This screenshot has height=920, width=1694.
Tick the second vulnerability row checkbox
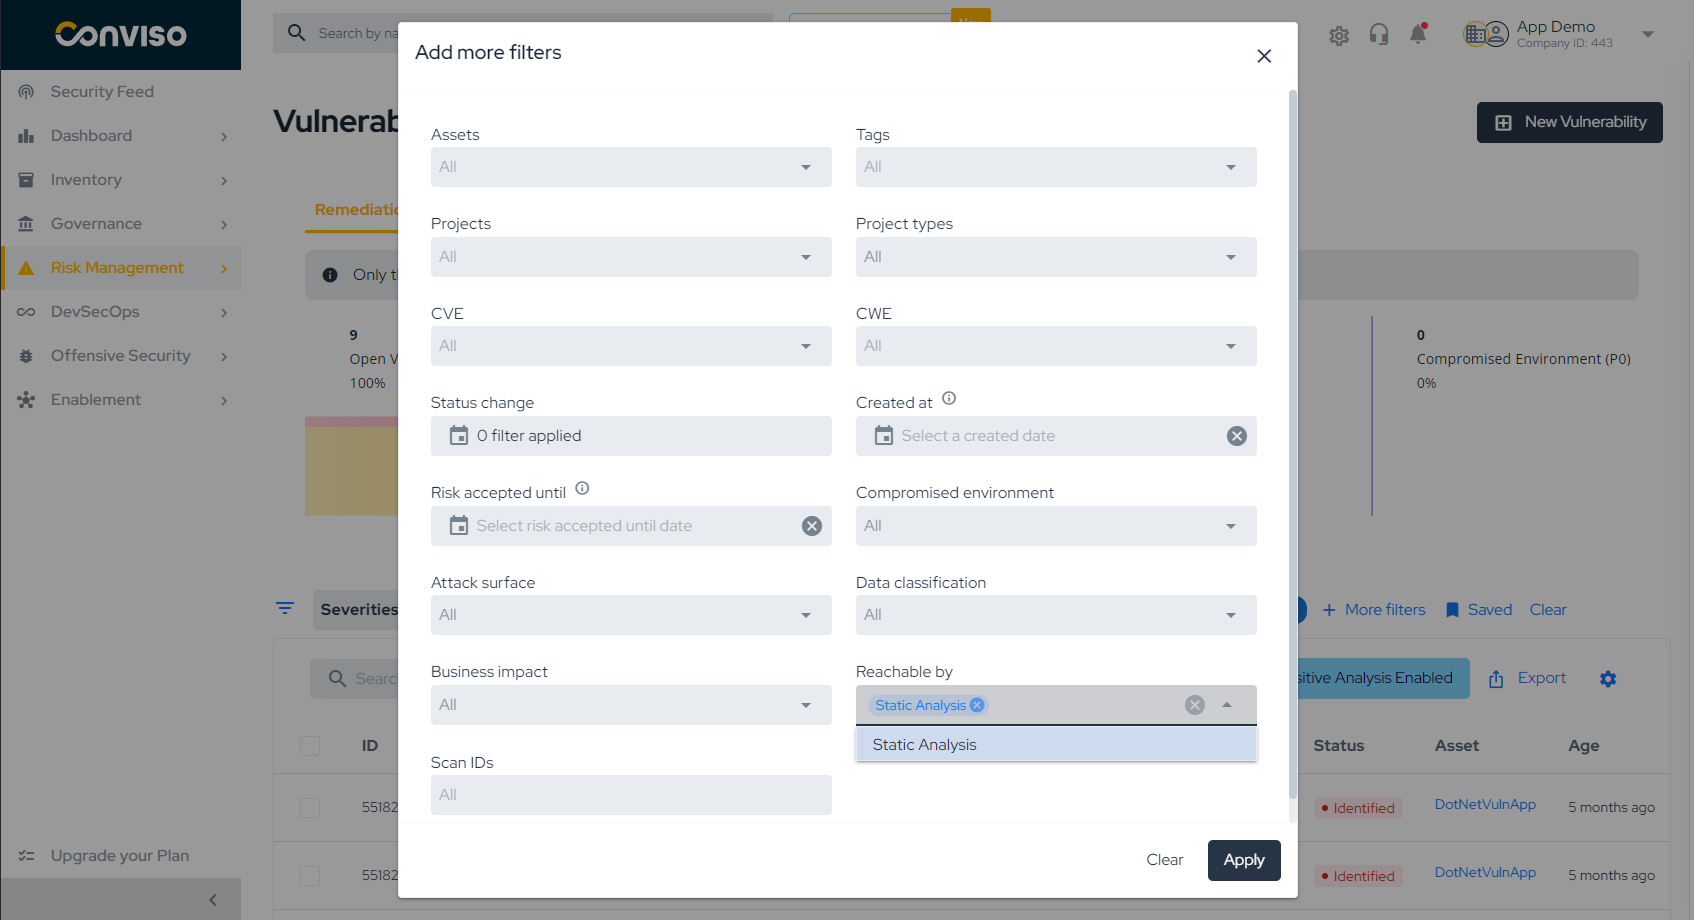[310, 876]
